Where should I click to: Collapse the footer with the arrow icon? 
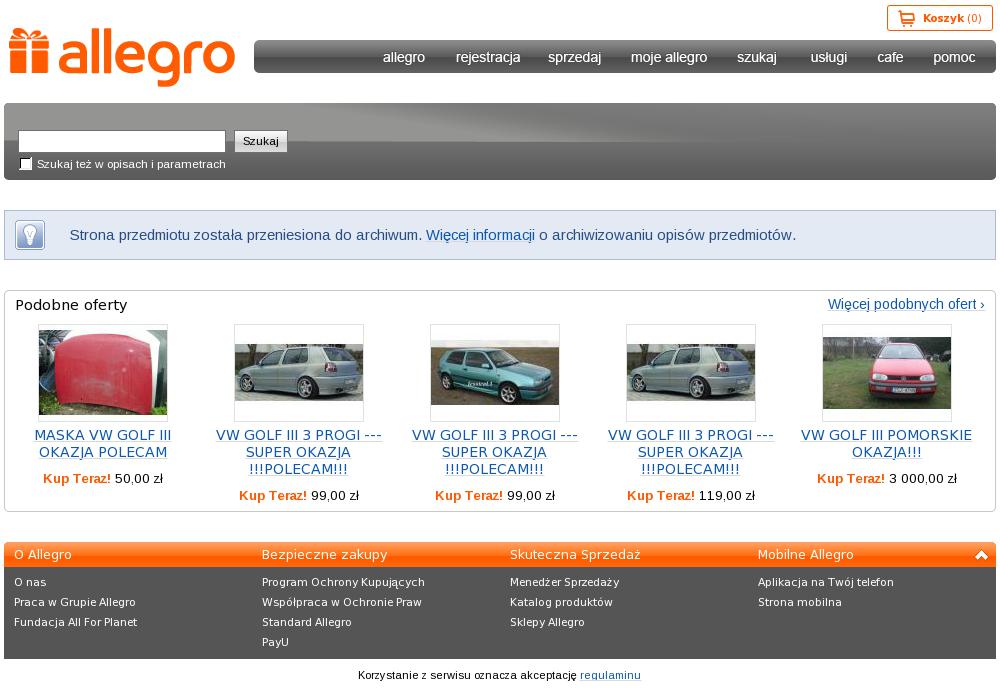point(981,555)
